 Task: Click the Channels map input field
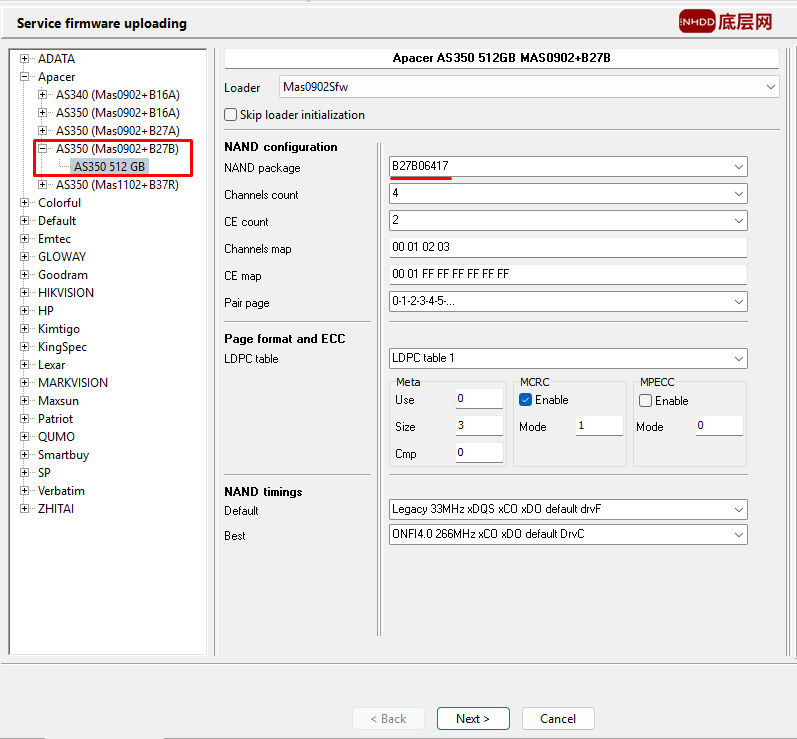pos(568,248)
